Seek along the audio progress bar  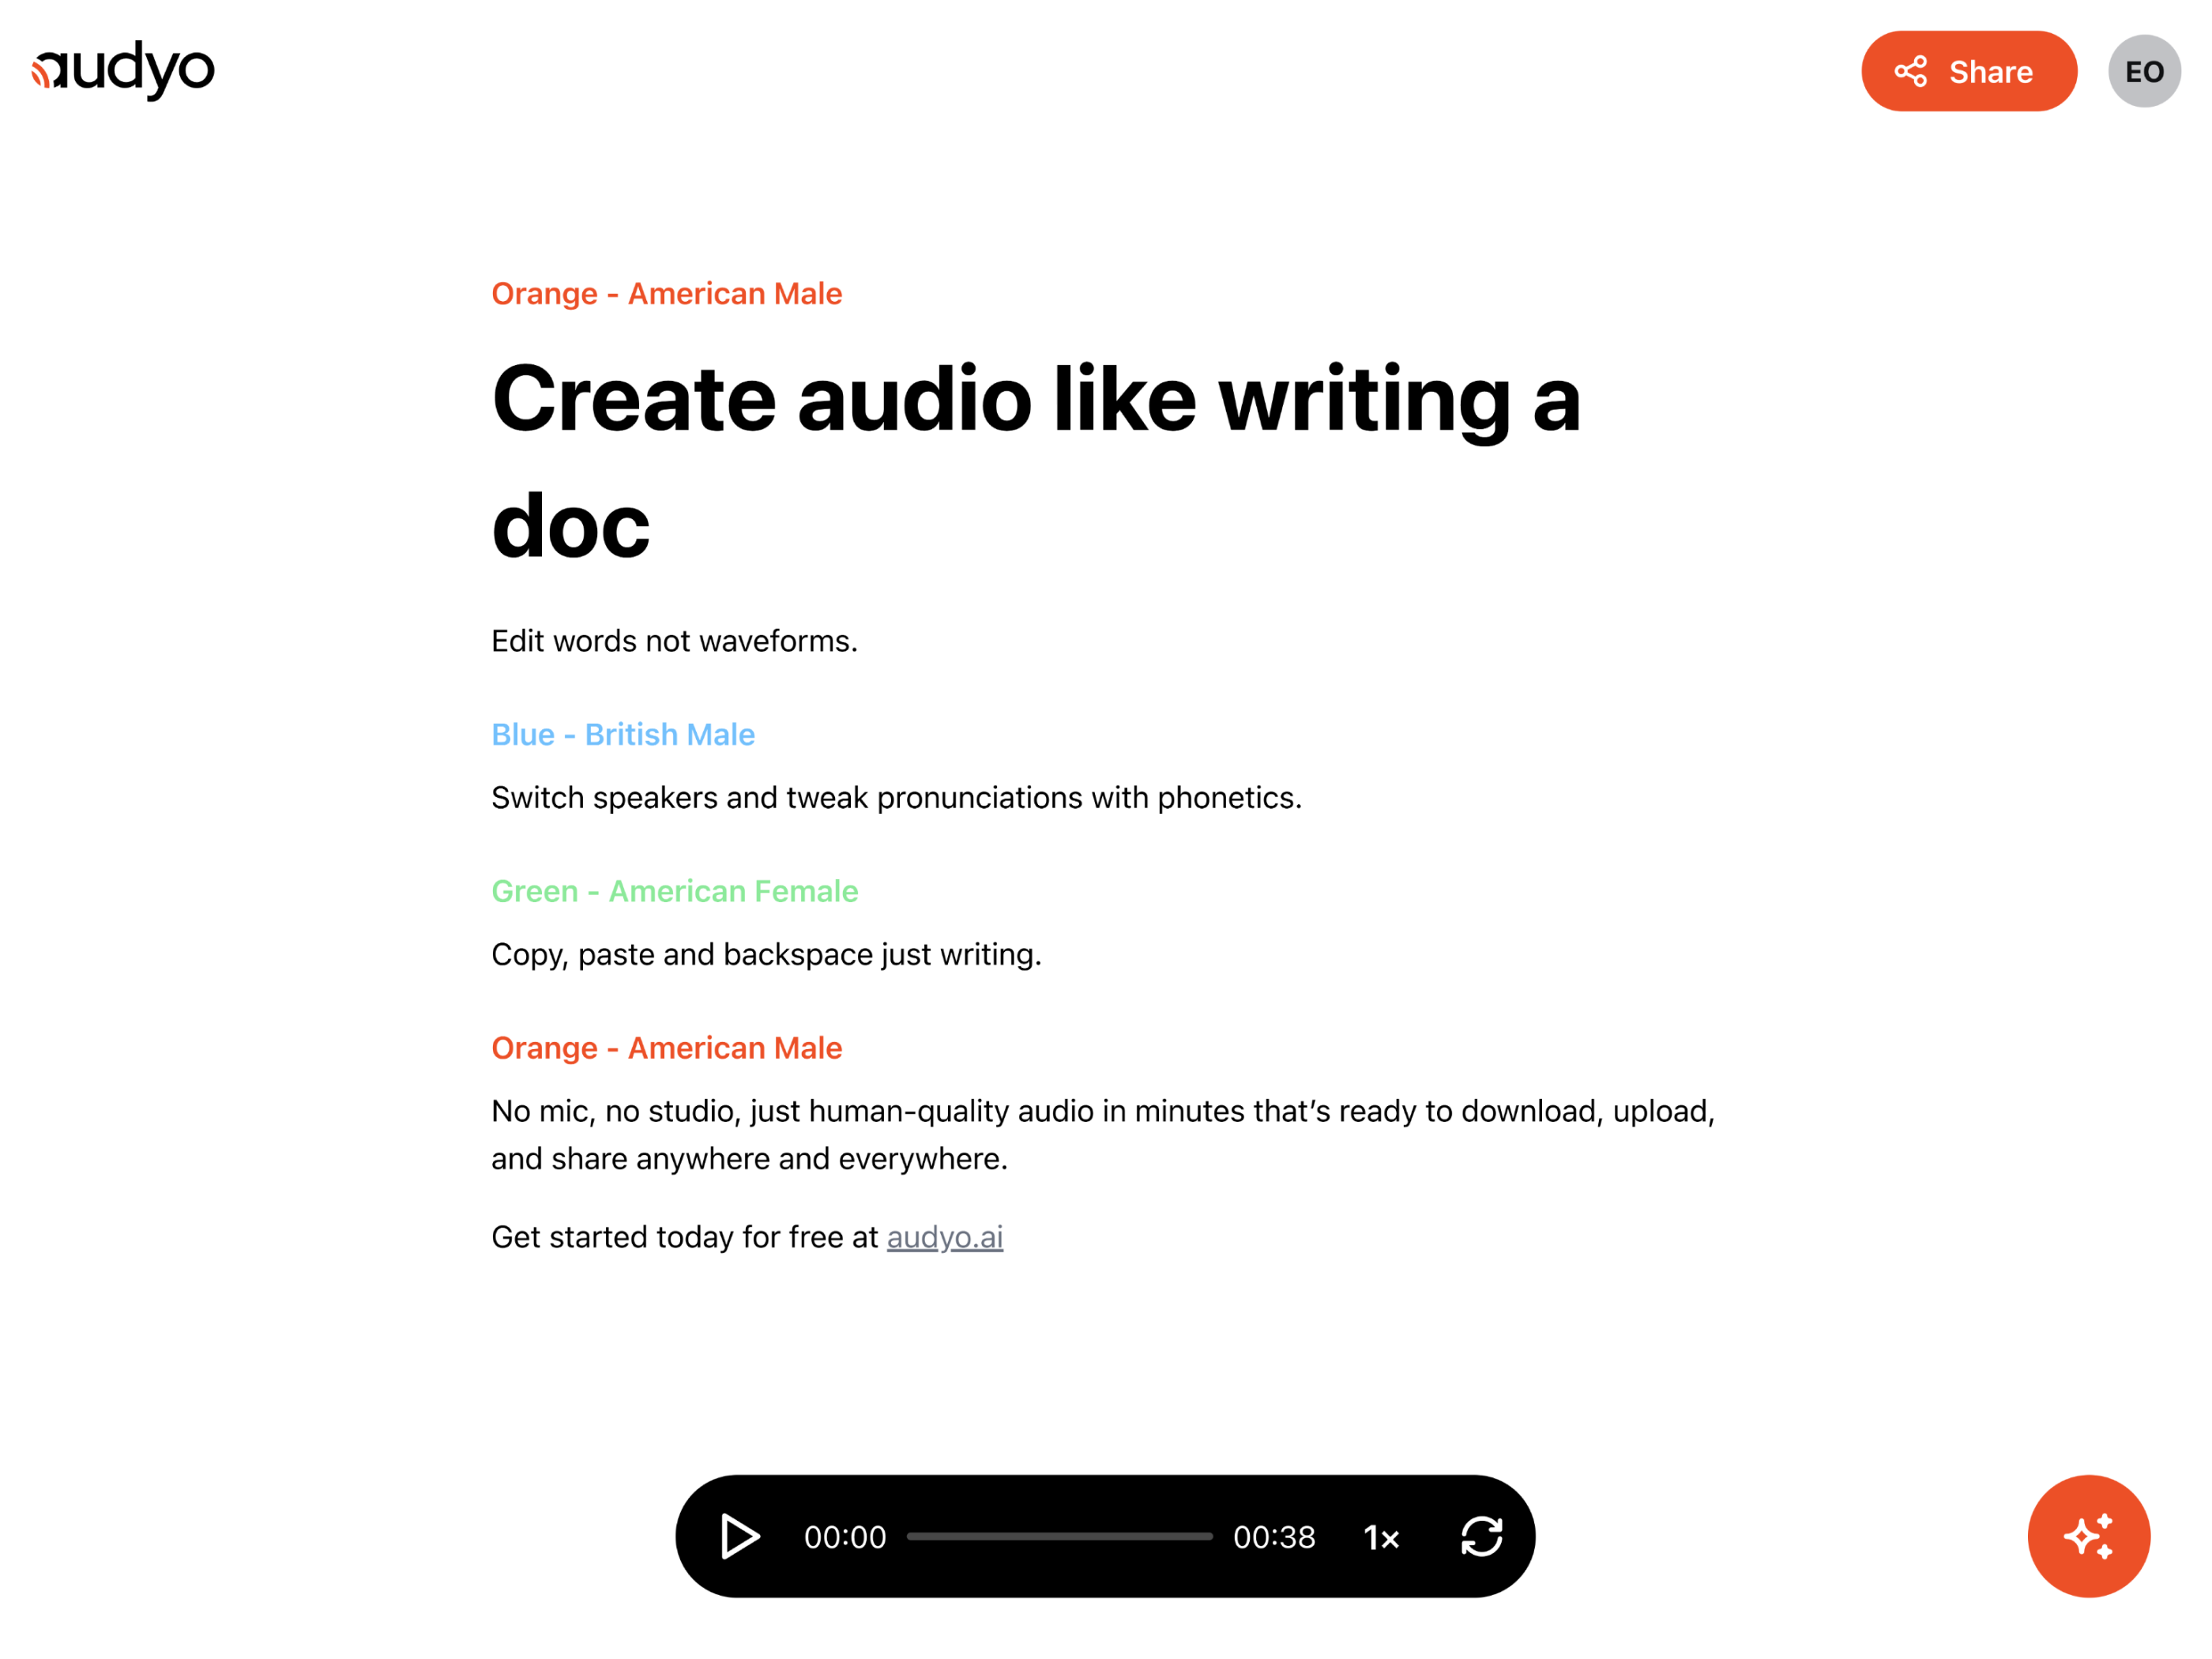(1060, 1537)
